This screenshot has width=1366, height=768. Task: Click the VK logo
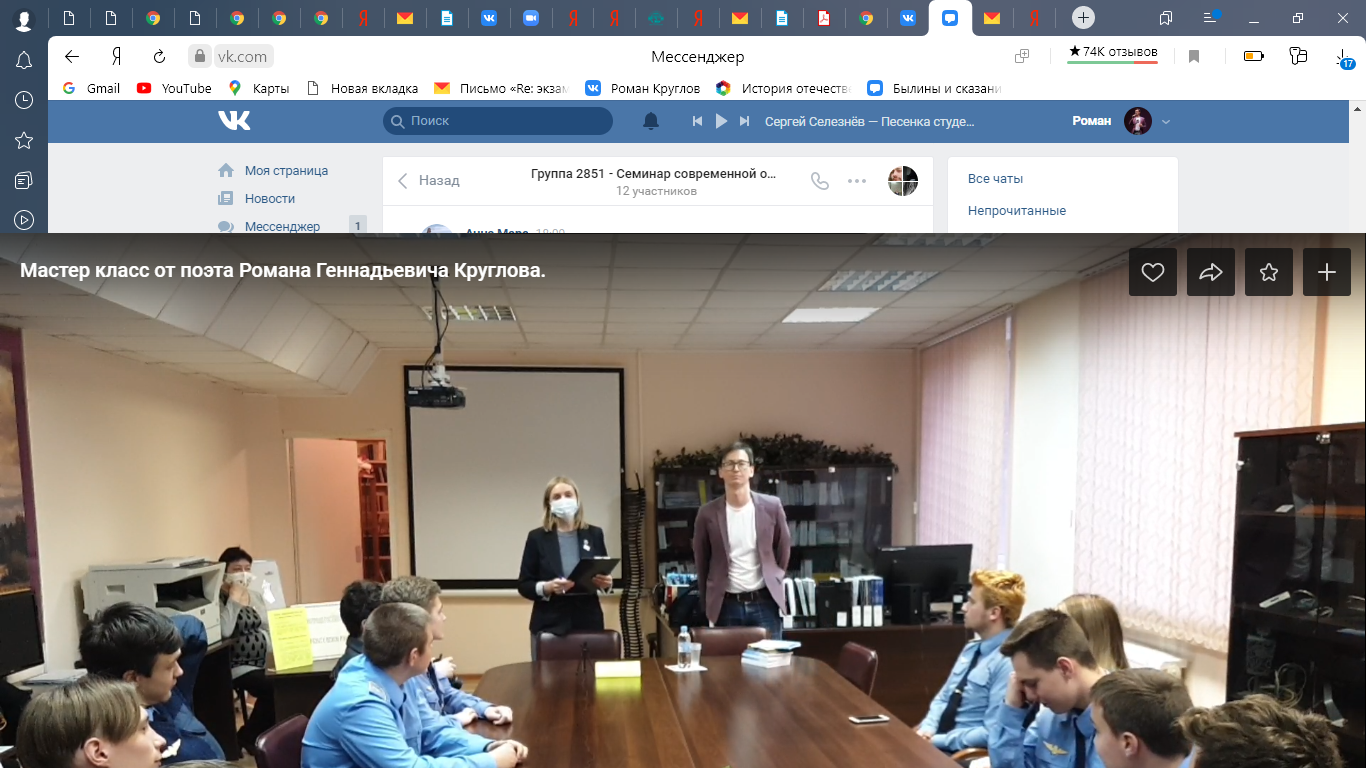[234, 121]
